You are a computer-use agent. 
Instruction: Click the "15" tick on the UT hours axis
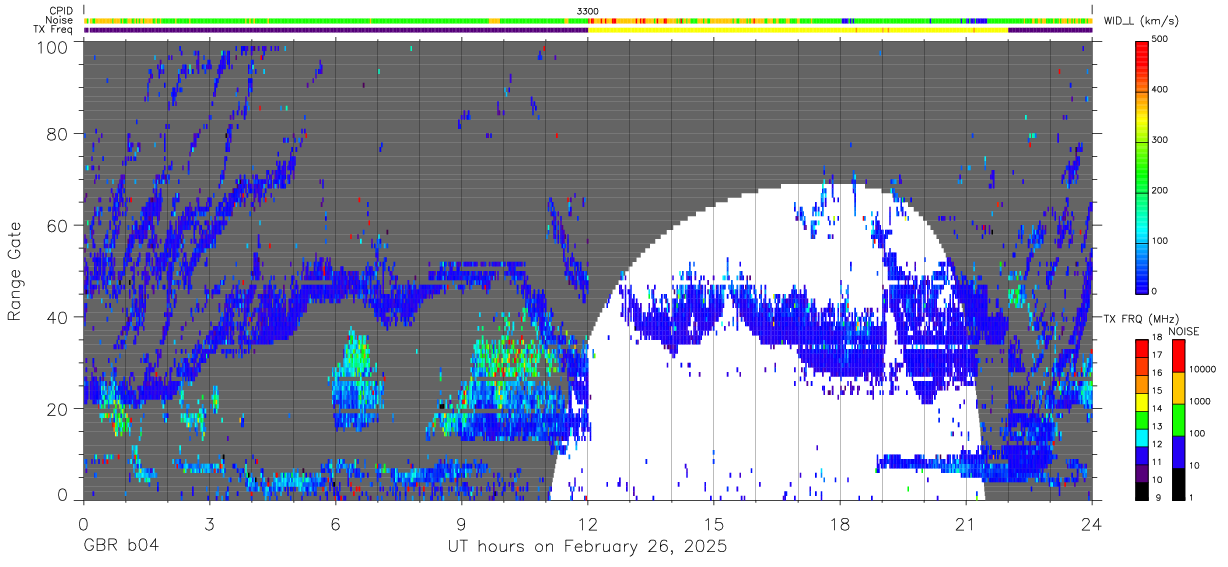[x=713, y=523]
